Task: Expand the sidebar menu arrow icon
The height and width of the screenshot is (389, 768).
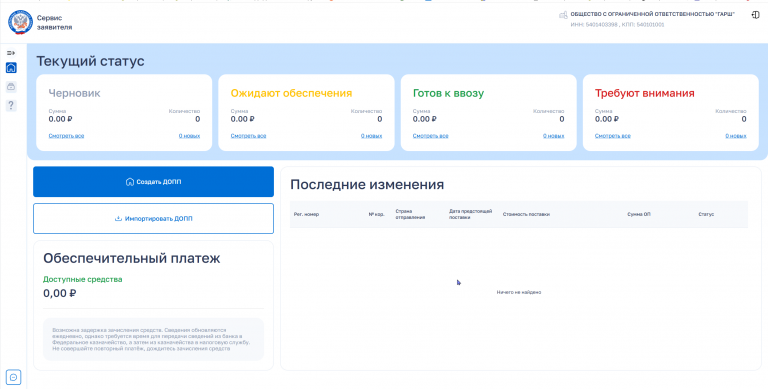Action: [11, 52]
